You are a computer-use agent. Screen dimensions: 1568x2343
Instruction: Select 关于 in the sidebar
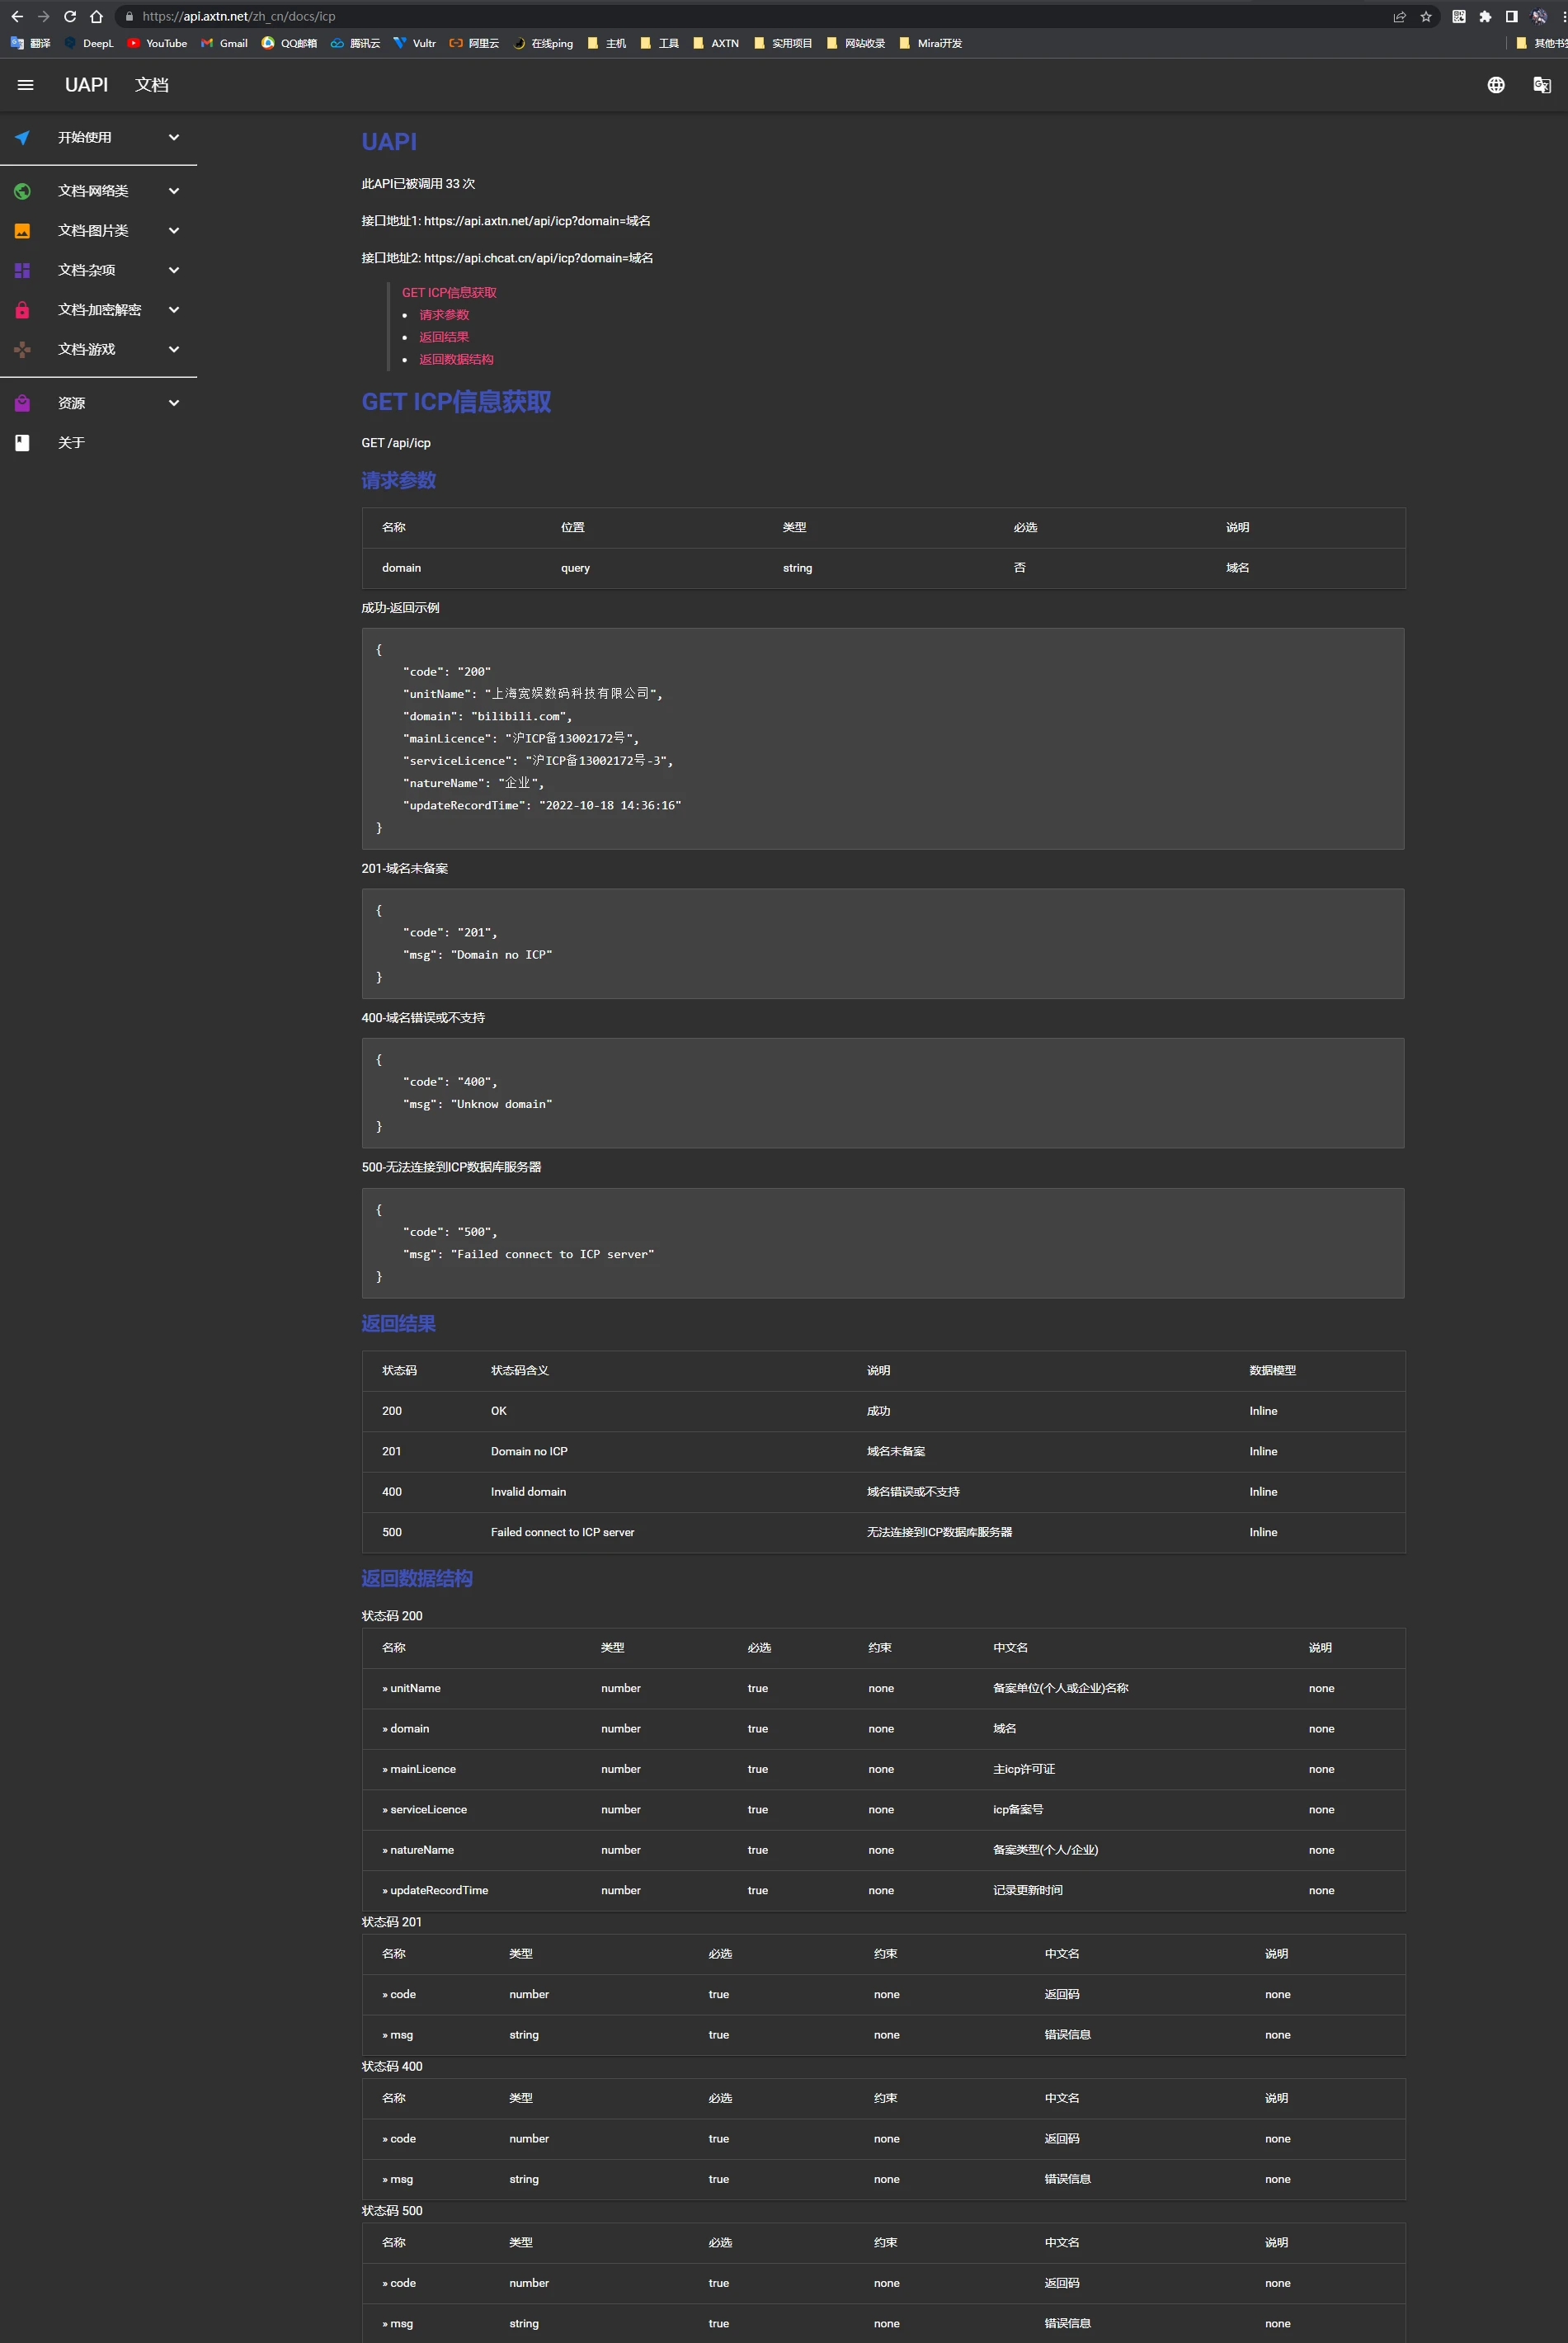(71, 443)
